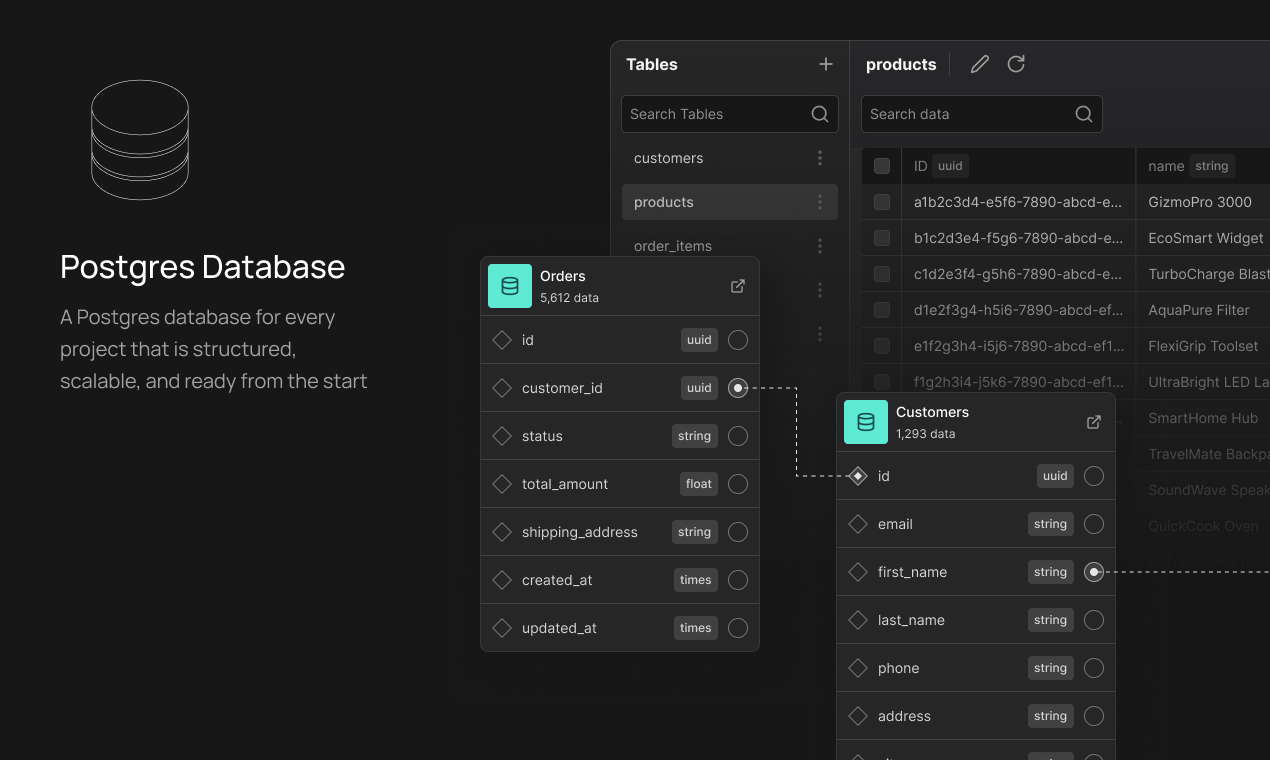Click the database icon on the Orders card
Screen dimensions: 1270x760
510,285
